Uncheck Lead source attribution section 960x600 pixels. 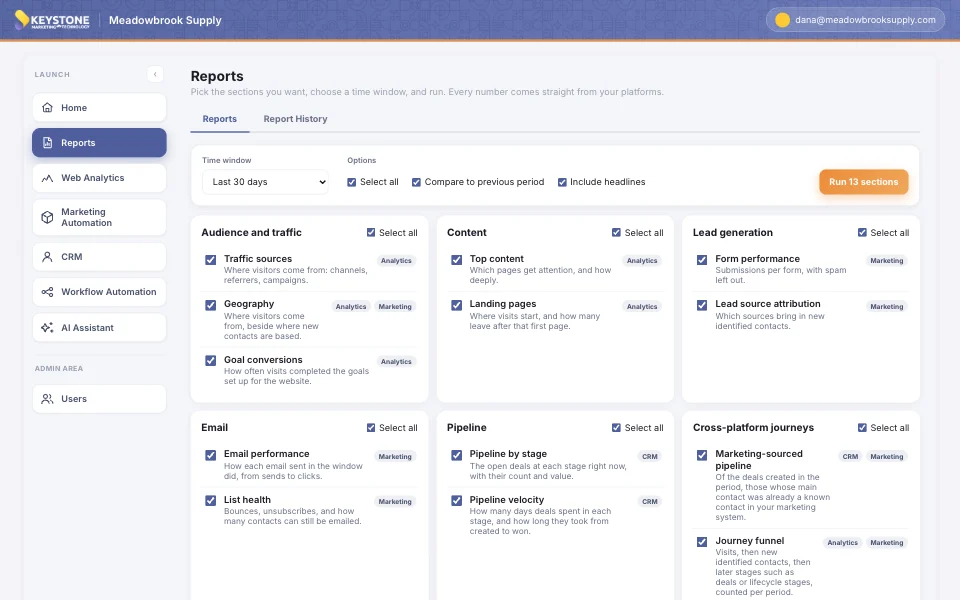pos(702,305)
